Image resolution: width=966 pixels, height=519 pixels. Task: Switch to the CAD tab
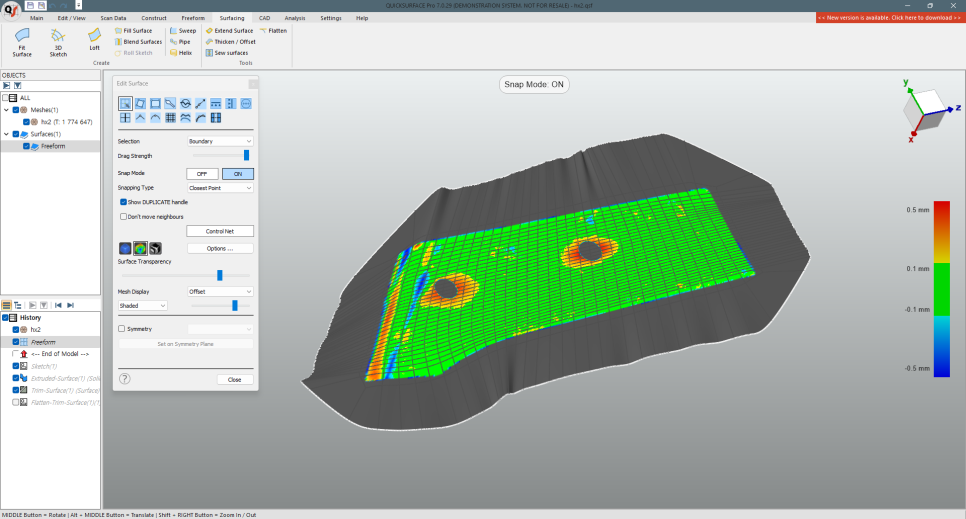coord(264,18)
